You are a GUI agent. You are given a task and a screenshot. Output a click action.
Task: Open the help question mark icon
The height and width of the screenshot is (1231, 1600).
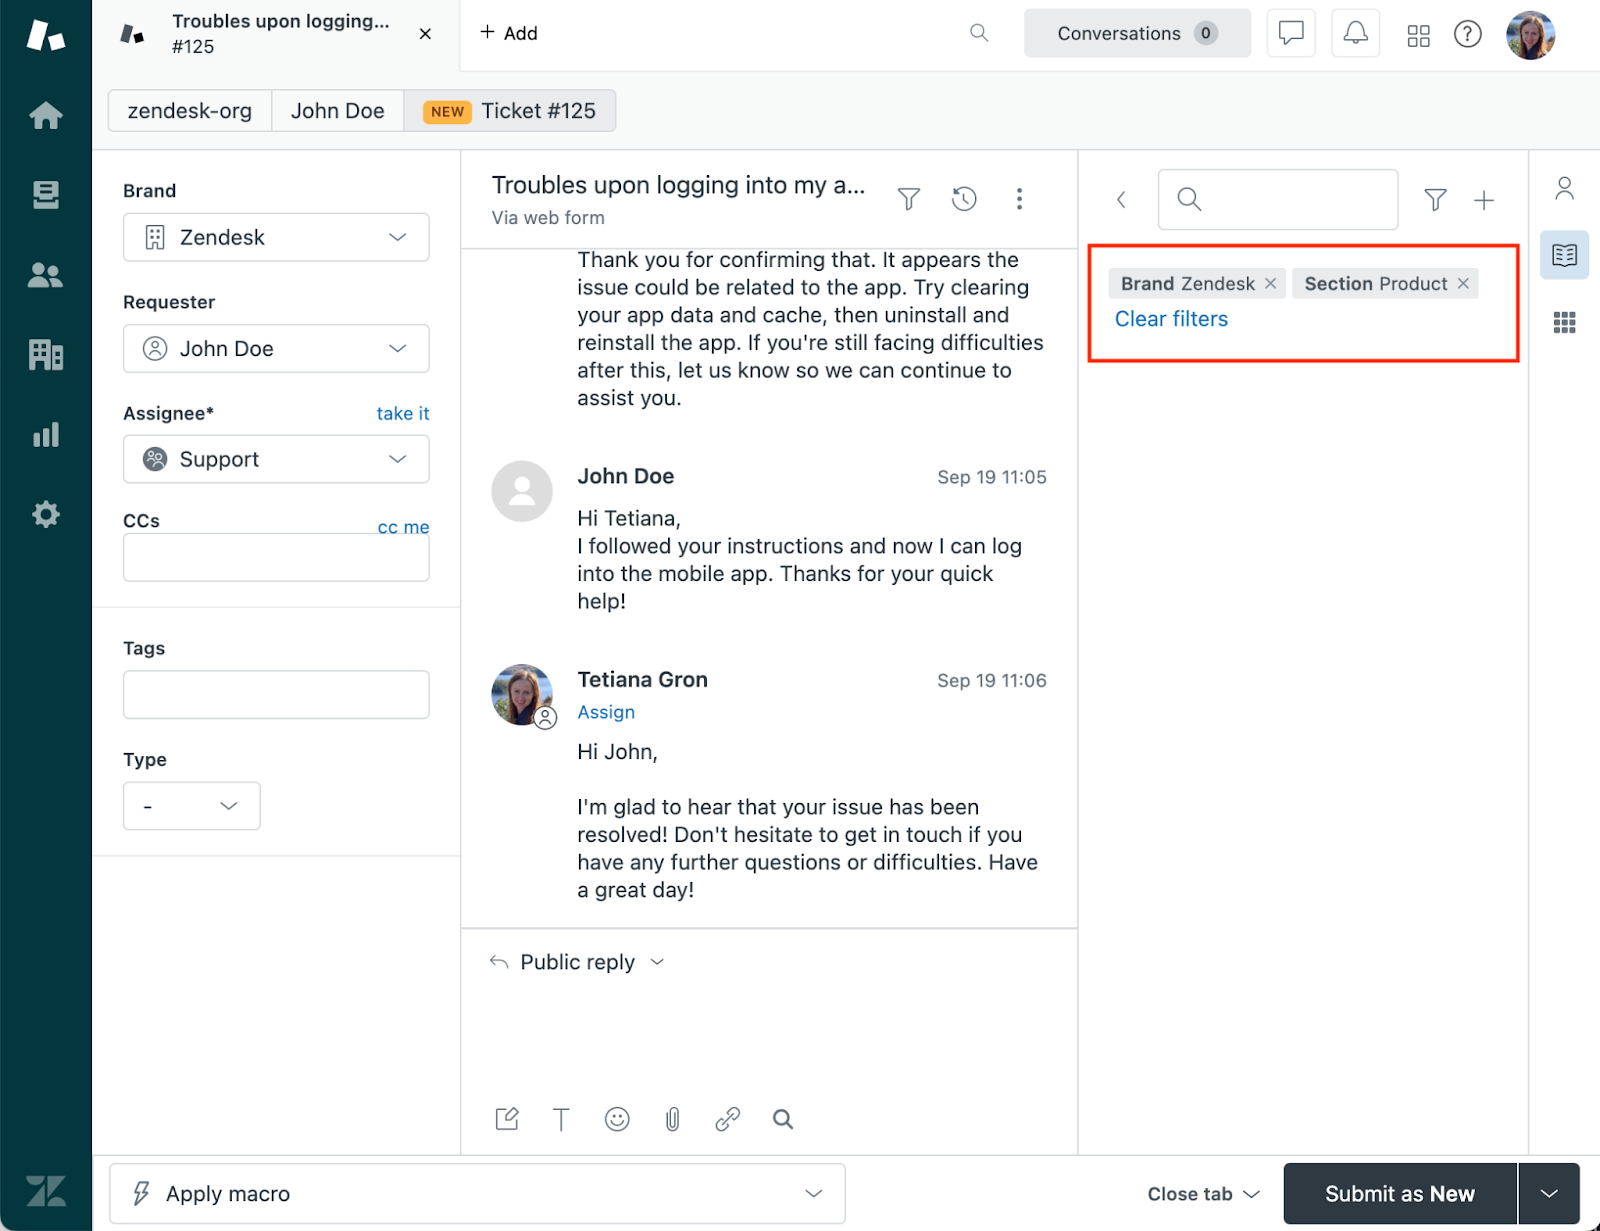1467,34
